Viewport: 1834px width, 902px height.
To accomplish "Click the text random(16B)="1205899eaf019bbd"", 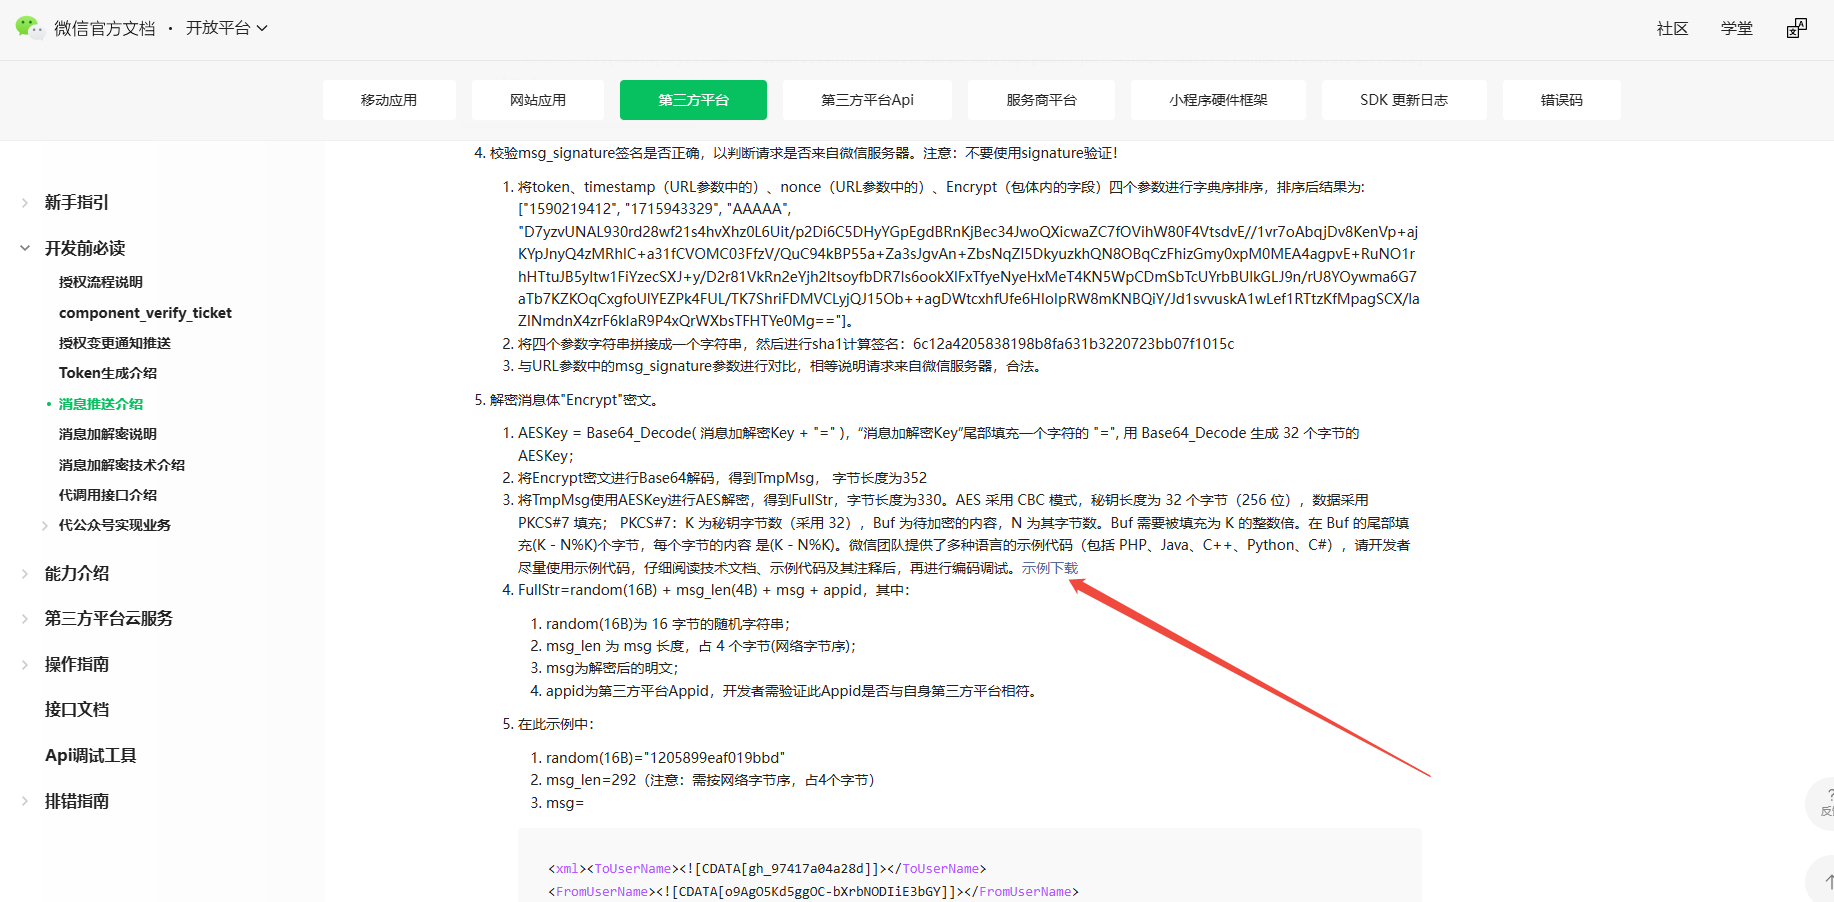I will [x=665, y=758].
